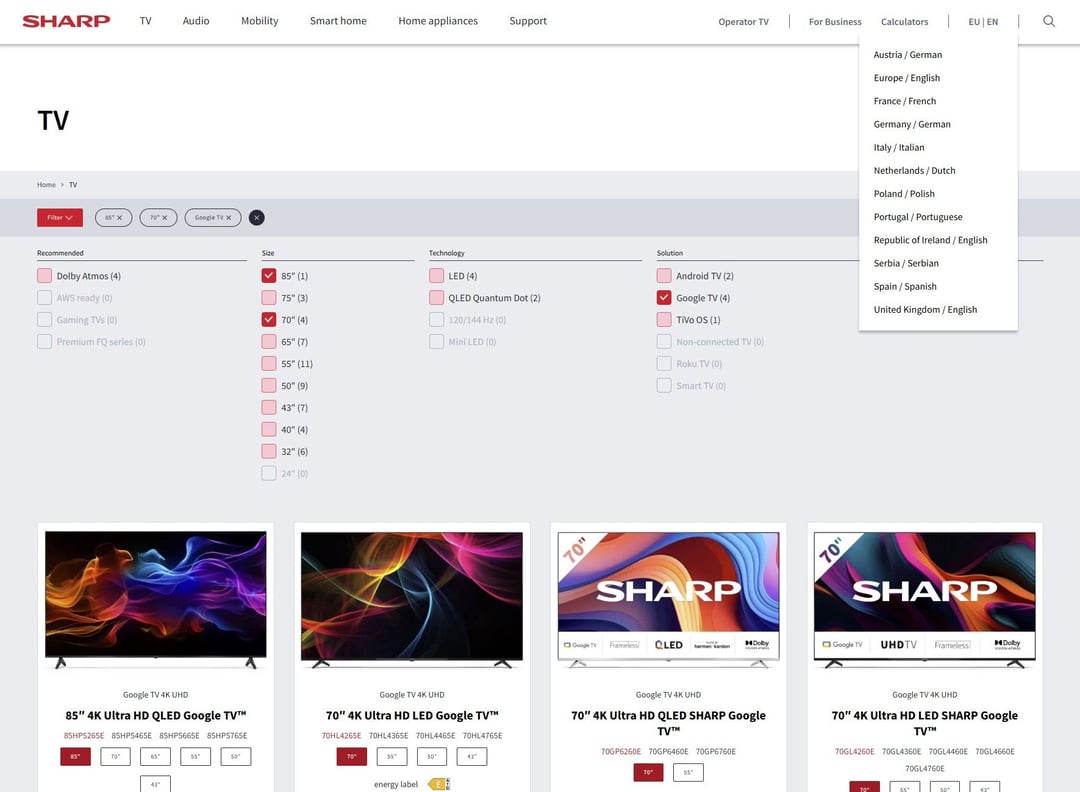Select Europe / English language

coord(906,79)
